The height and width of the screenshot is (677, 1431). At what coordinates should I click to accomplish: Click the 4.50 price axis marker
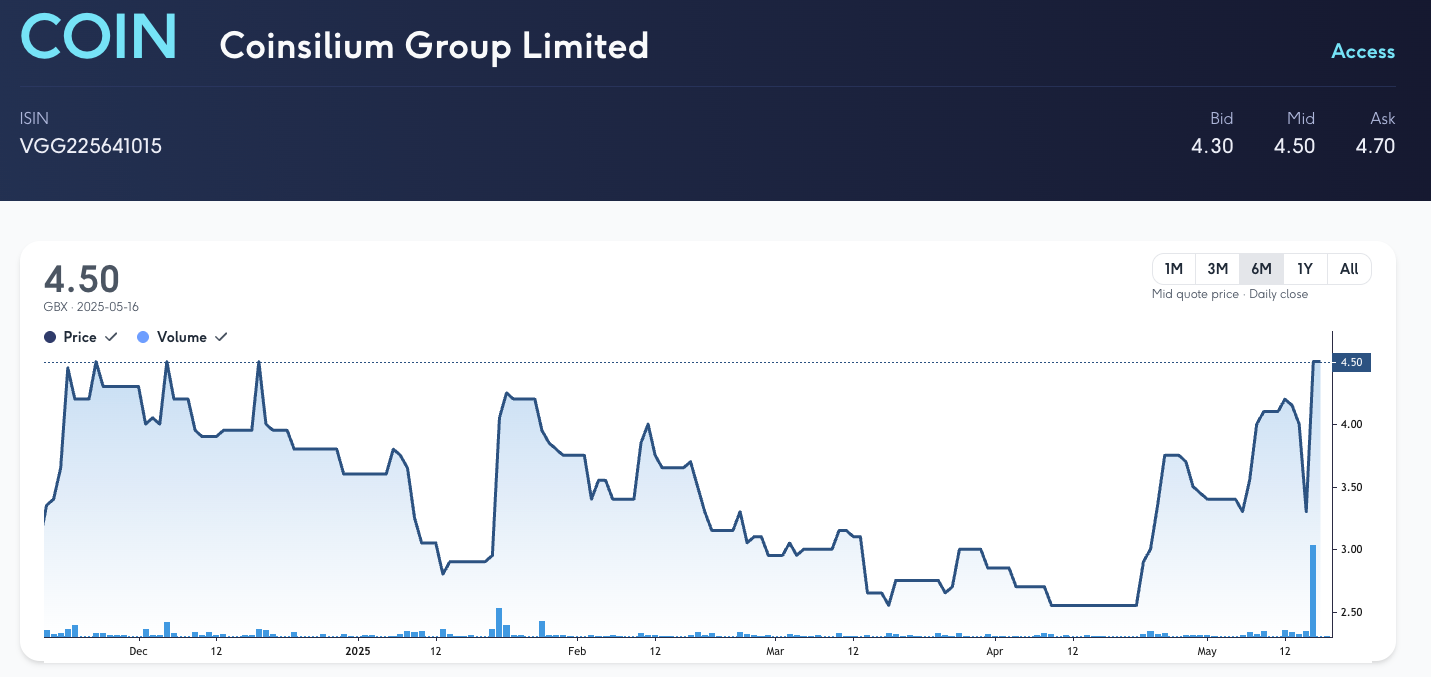[1351, 362]
